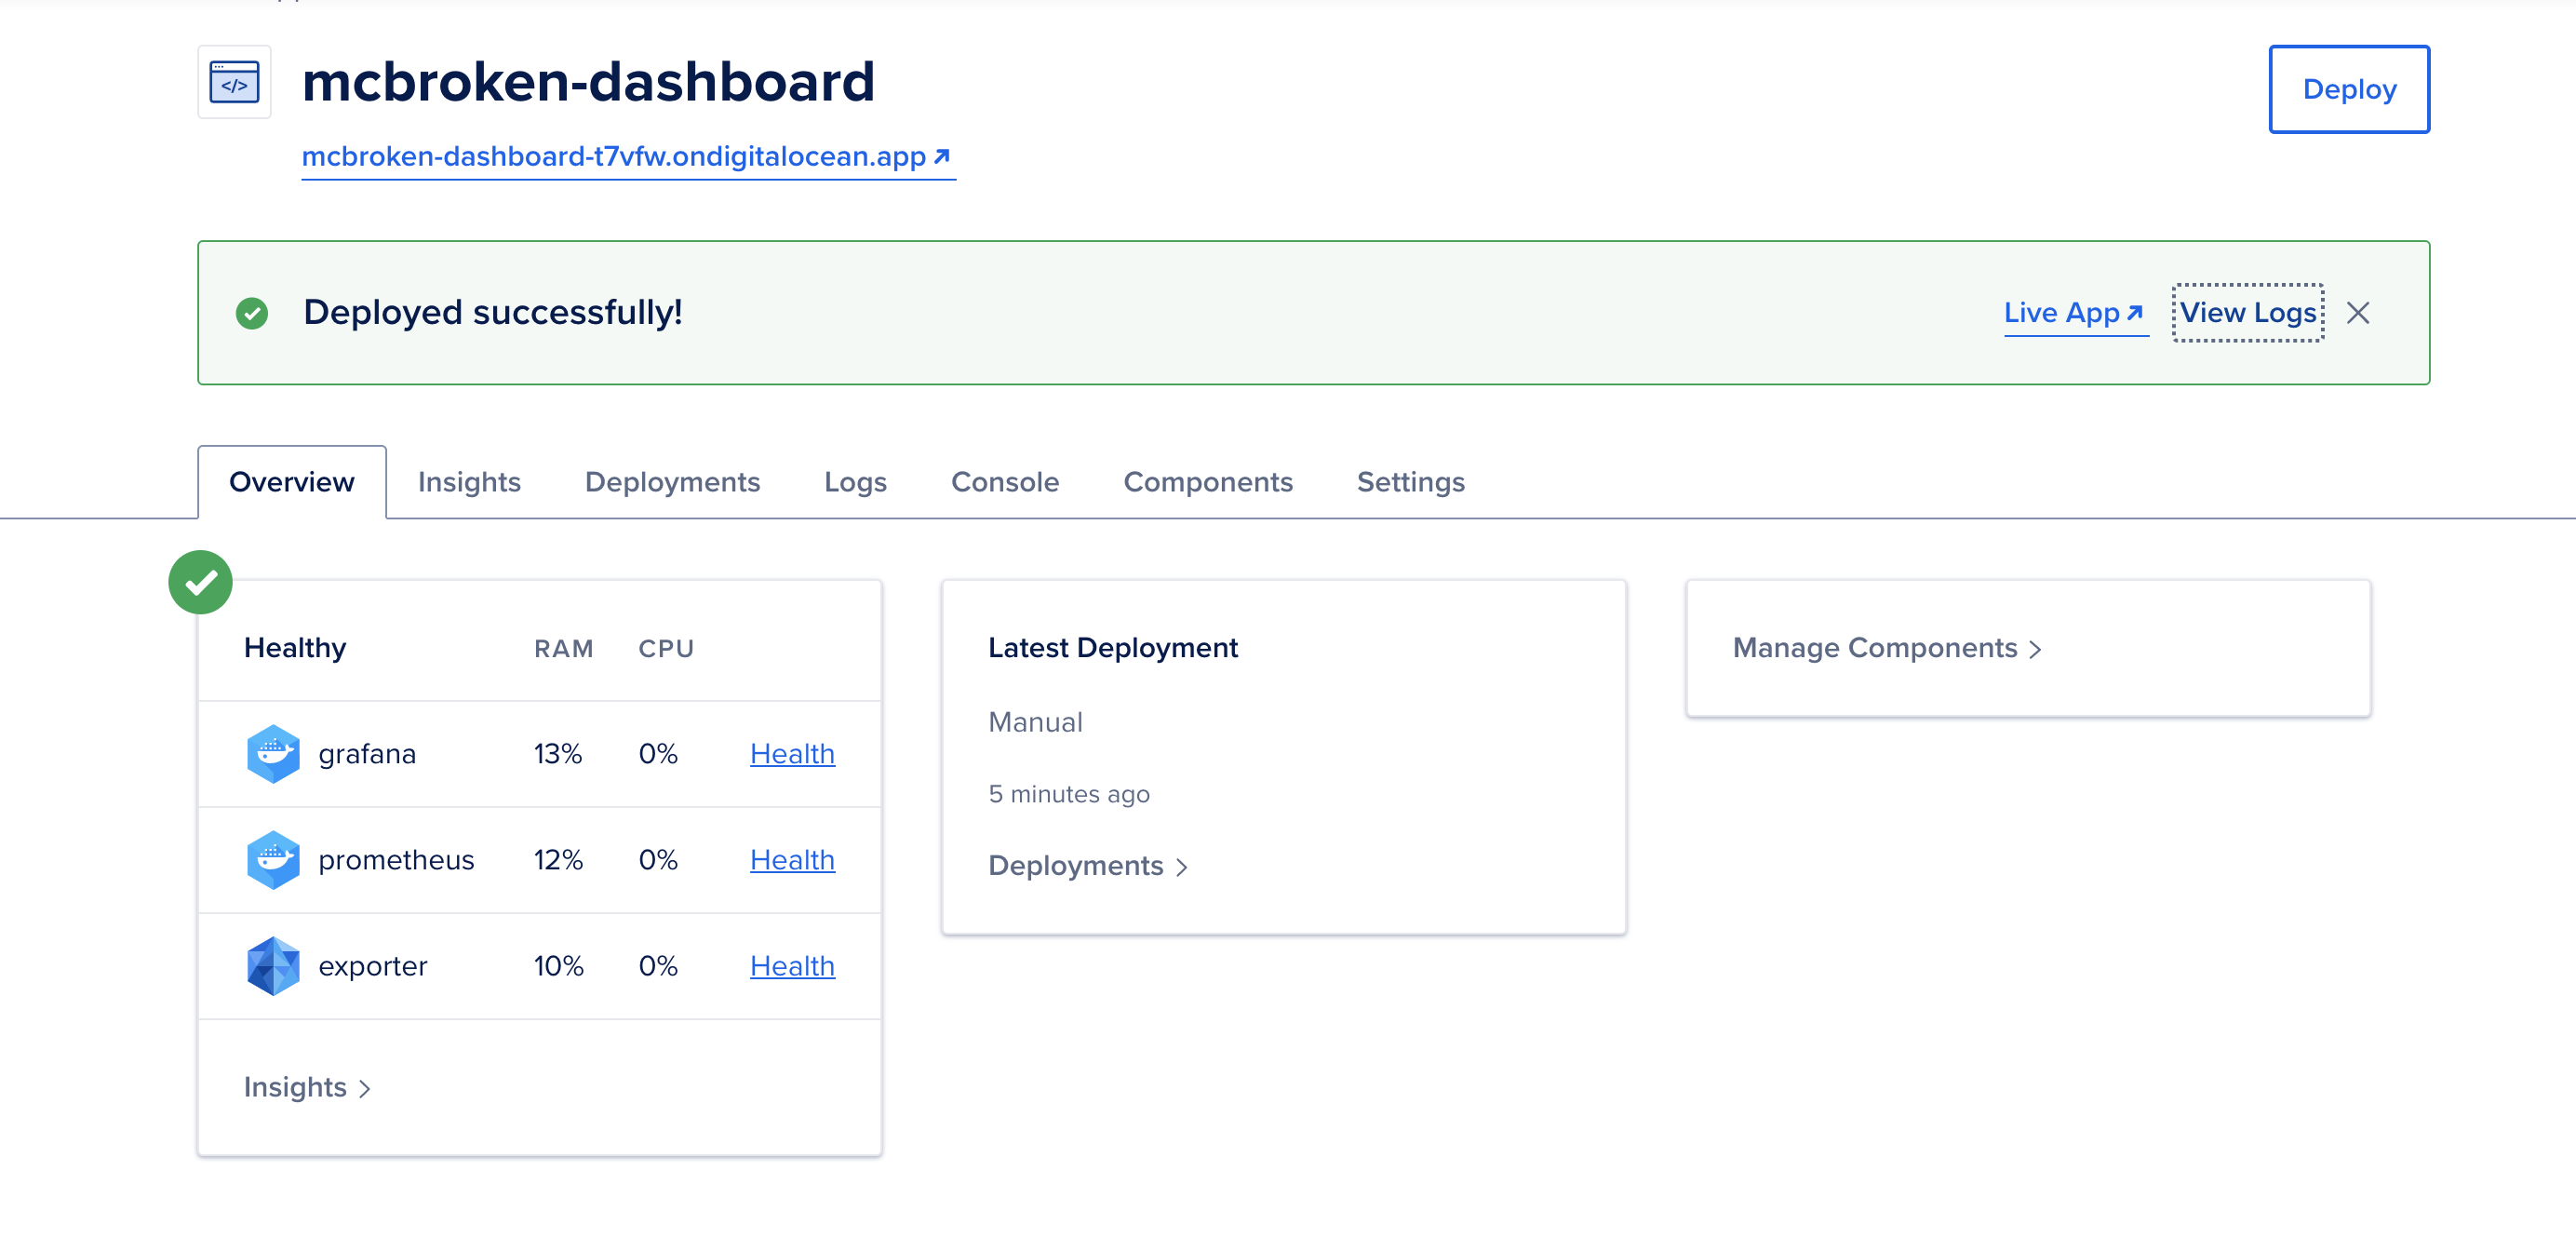Expand Deployments link in Latest Deployment card

pyautogui.click(x=1087, y=865)
